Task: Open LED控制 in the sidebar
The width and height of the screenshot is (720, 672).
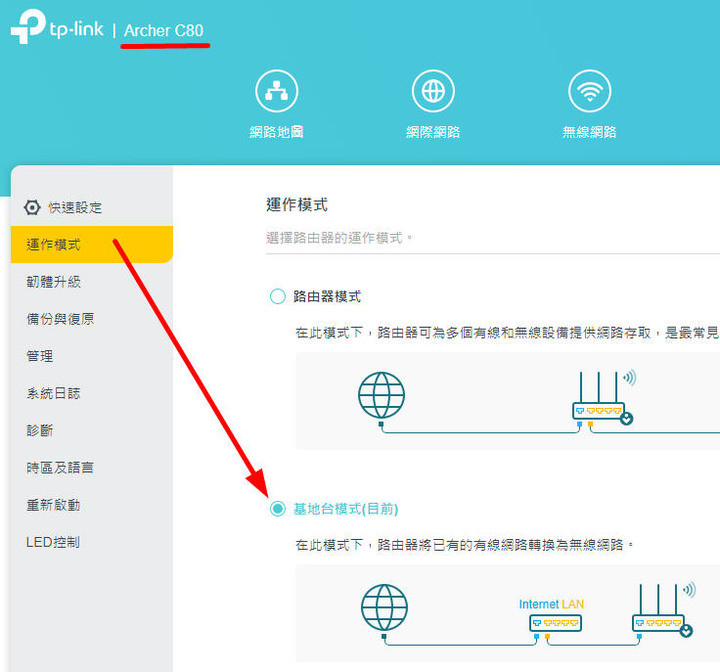Action: [53, 542]
